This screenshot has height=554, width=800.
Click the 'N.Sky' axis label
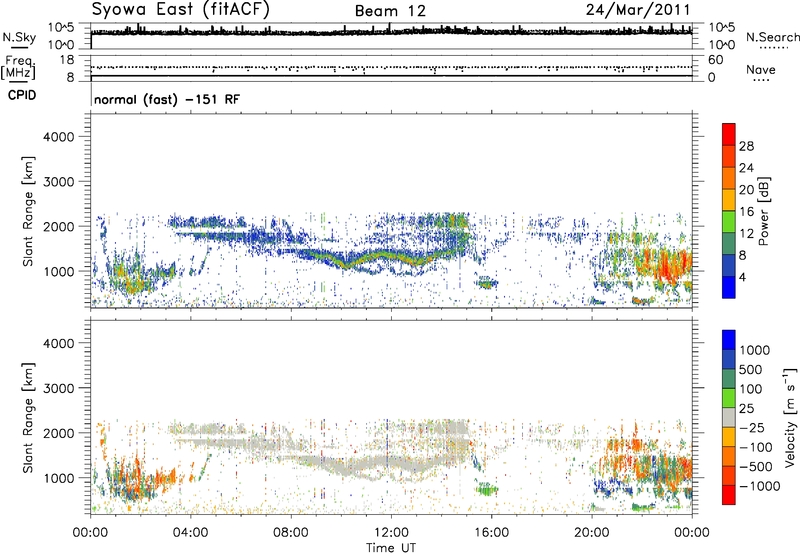[19, 37]
